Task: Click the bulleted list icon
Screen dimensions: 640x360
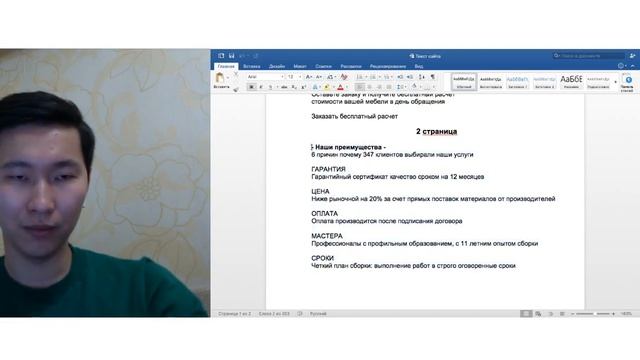Action: pos(360,77)
